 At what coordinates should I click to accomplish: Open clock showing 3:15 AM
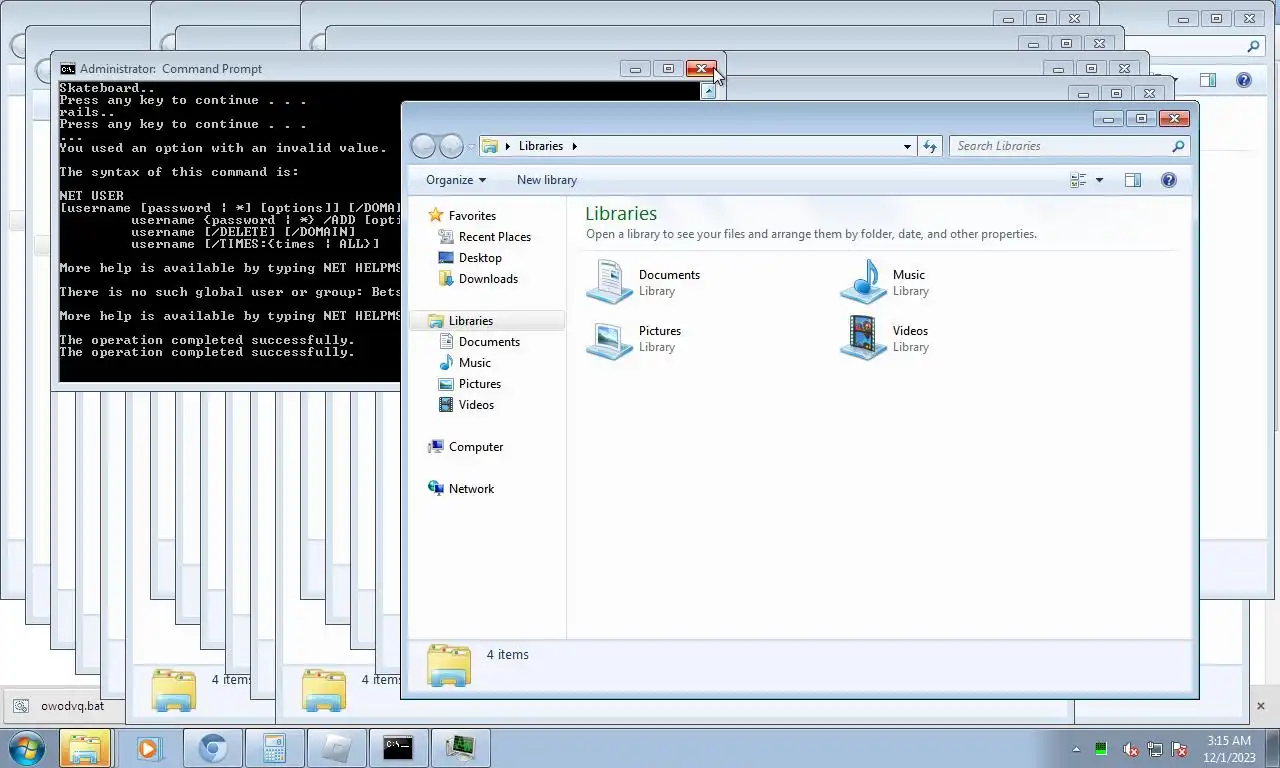click(1229, 749)
